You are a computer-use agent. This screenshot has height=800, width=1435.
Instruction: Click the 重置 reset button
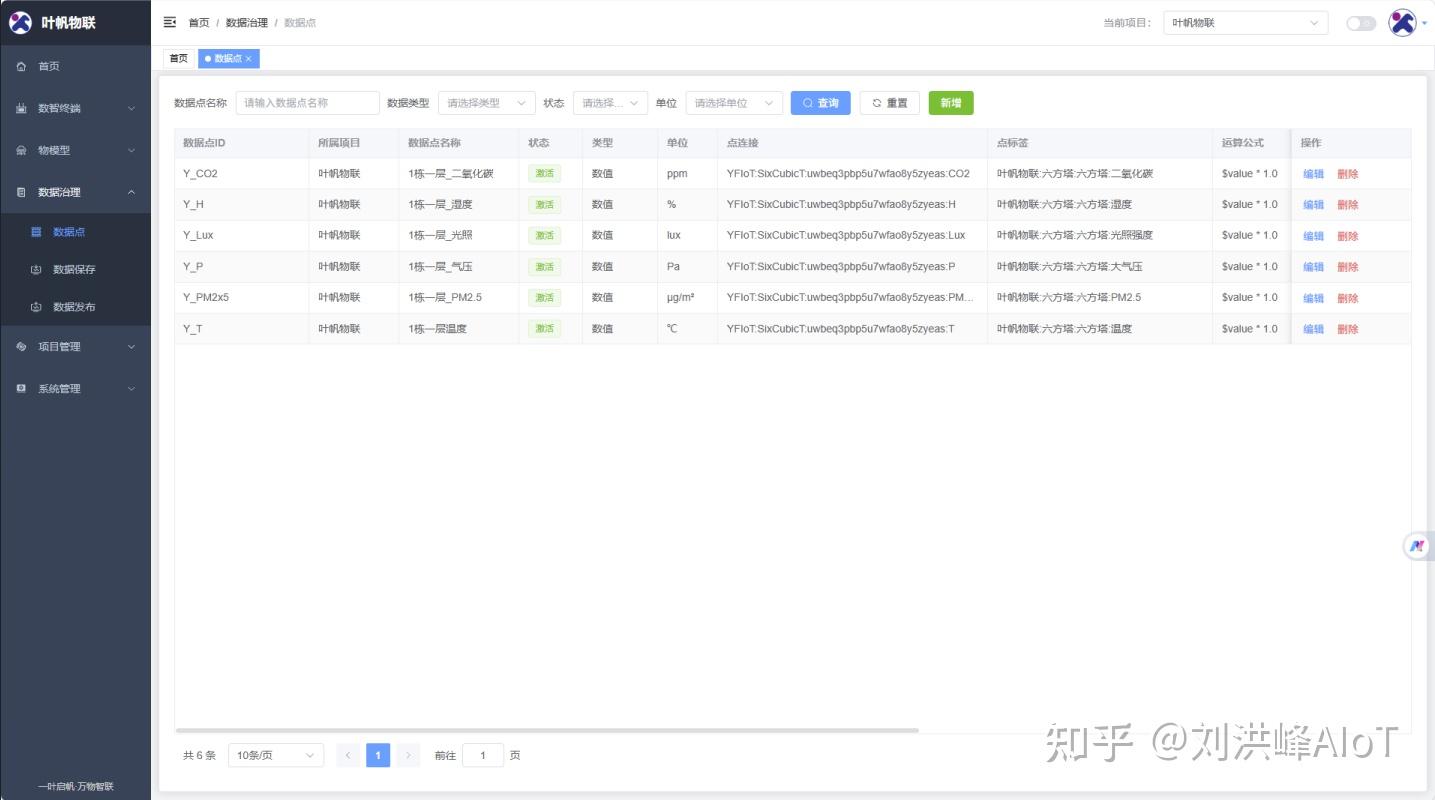pyautogui.click(x=890, y=103)
